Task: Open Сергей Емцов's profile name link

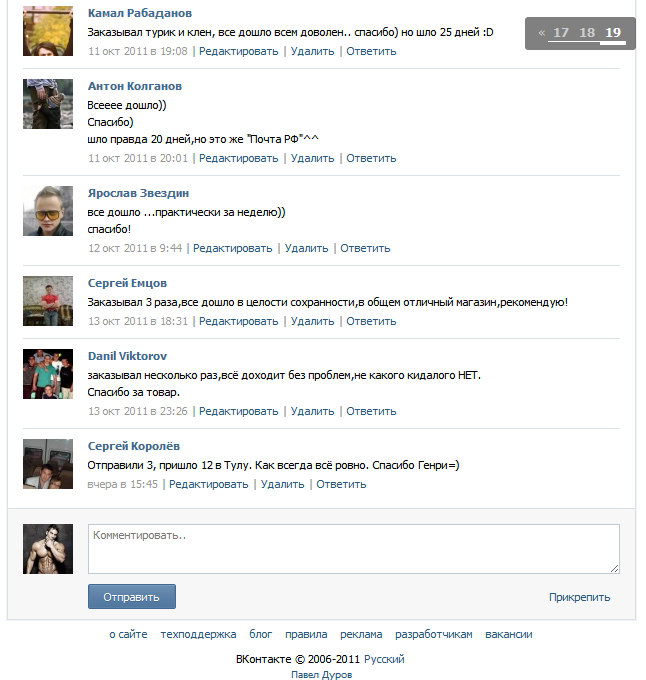Action: (x=127, y=283)
